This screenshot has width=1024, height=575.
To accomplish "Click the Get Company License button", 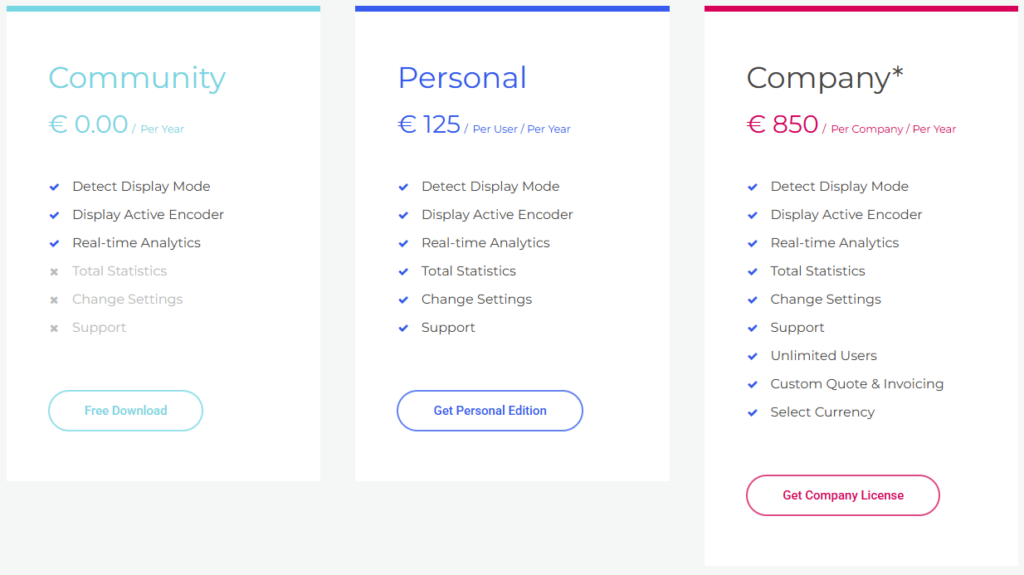I will (843, 495).
